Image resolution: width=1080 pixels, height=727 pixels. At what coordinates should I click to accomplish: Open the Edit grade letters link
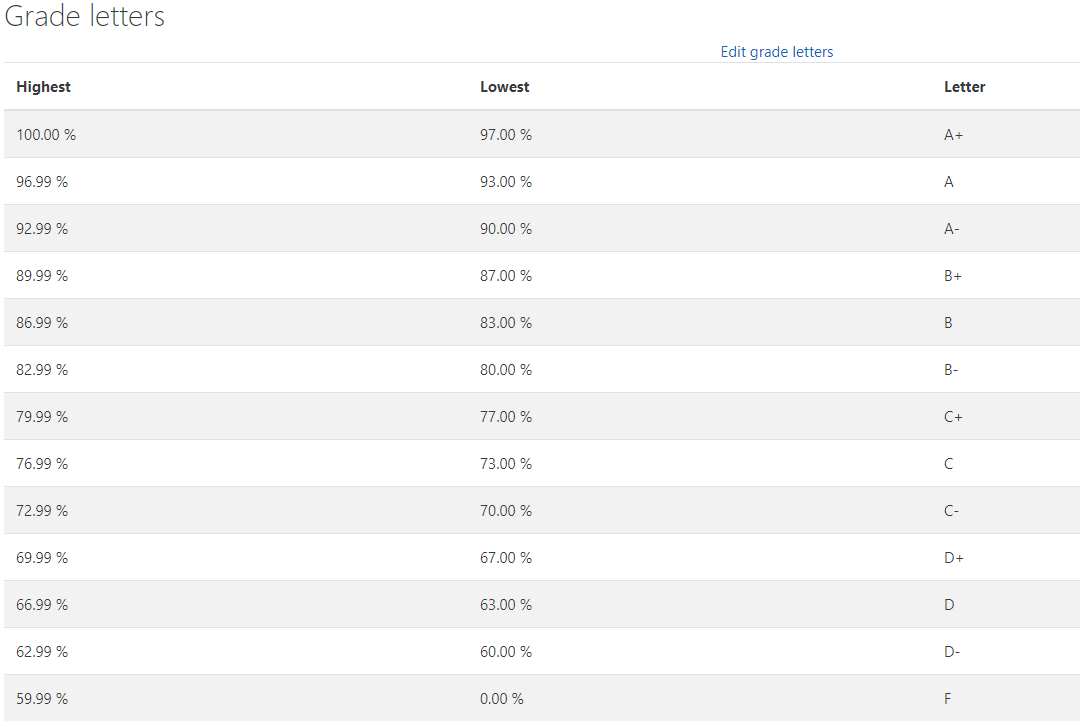[776, 51]
